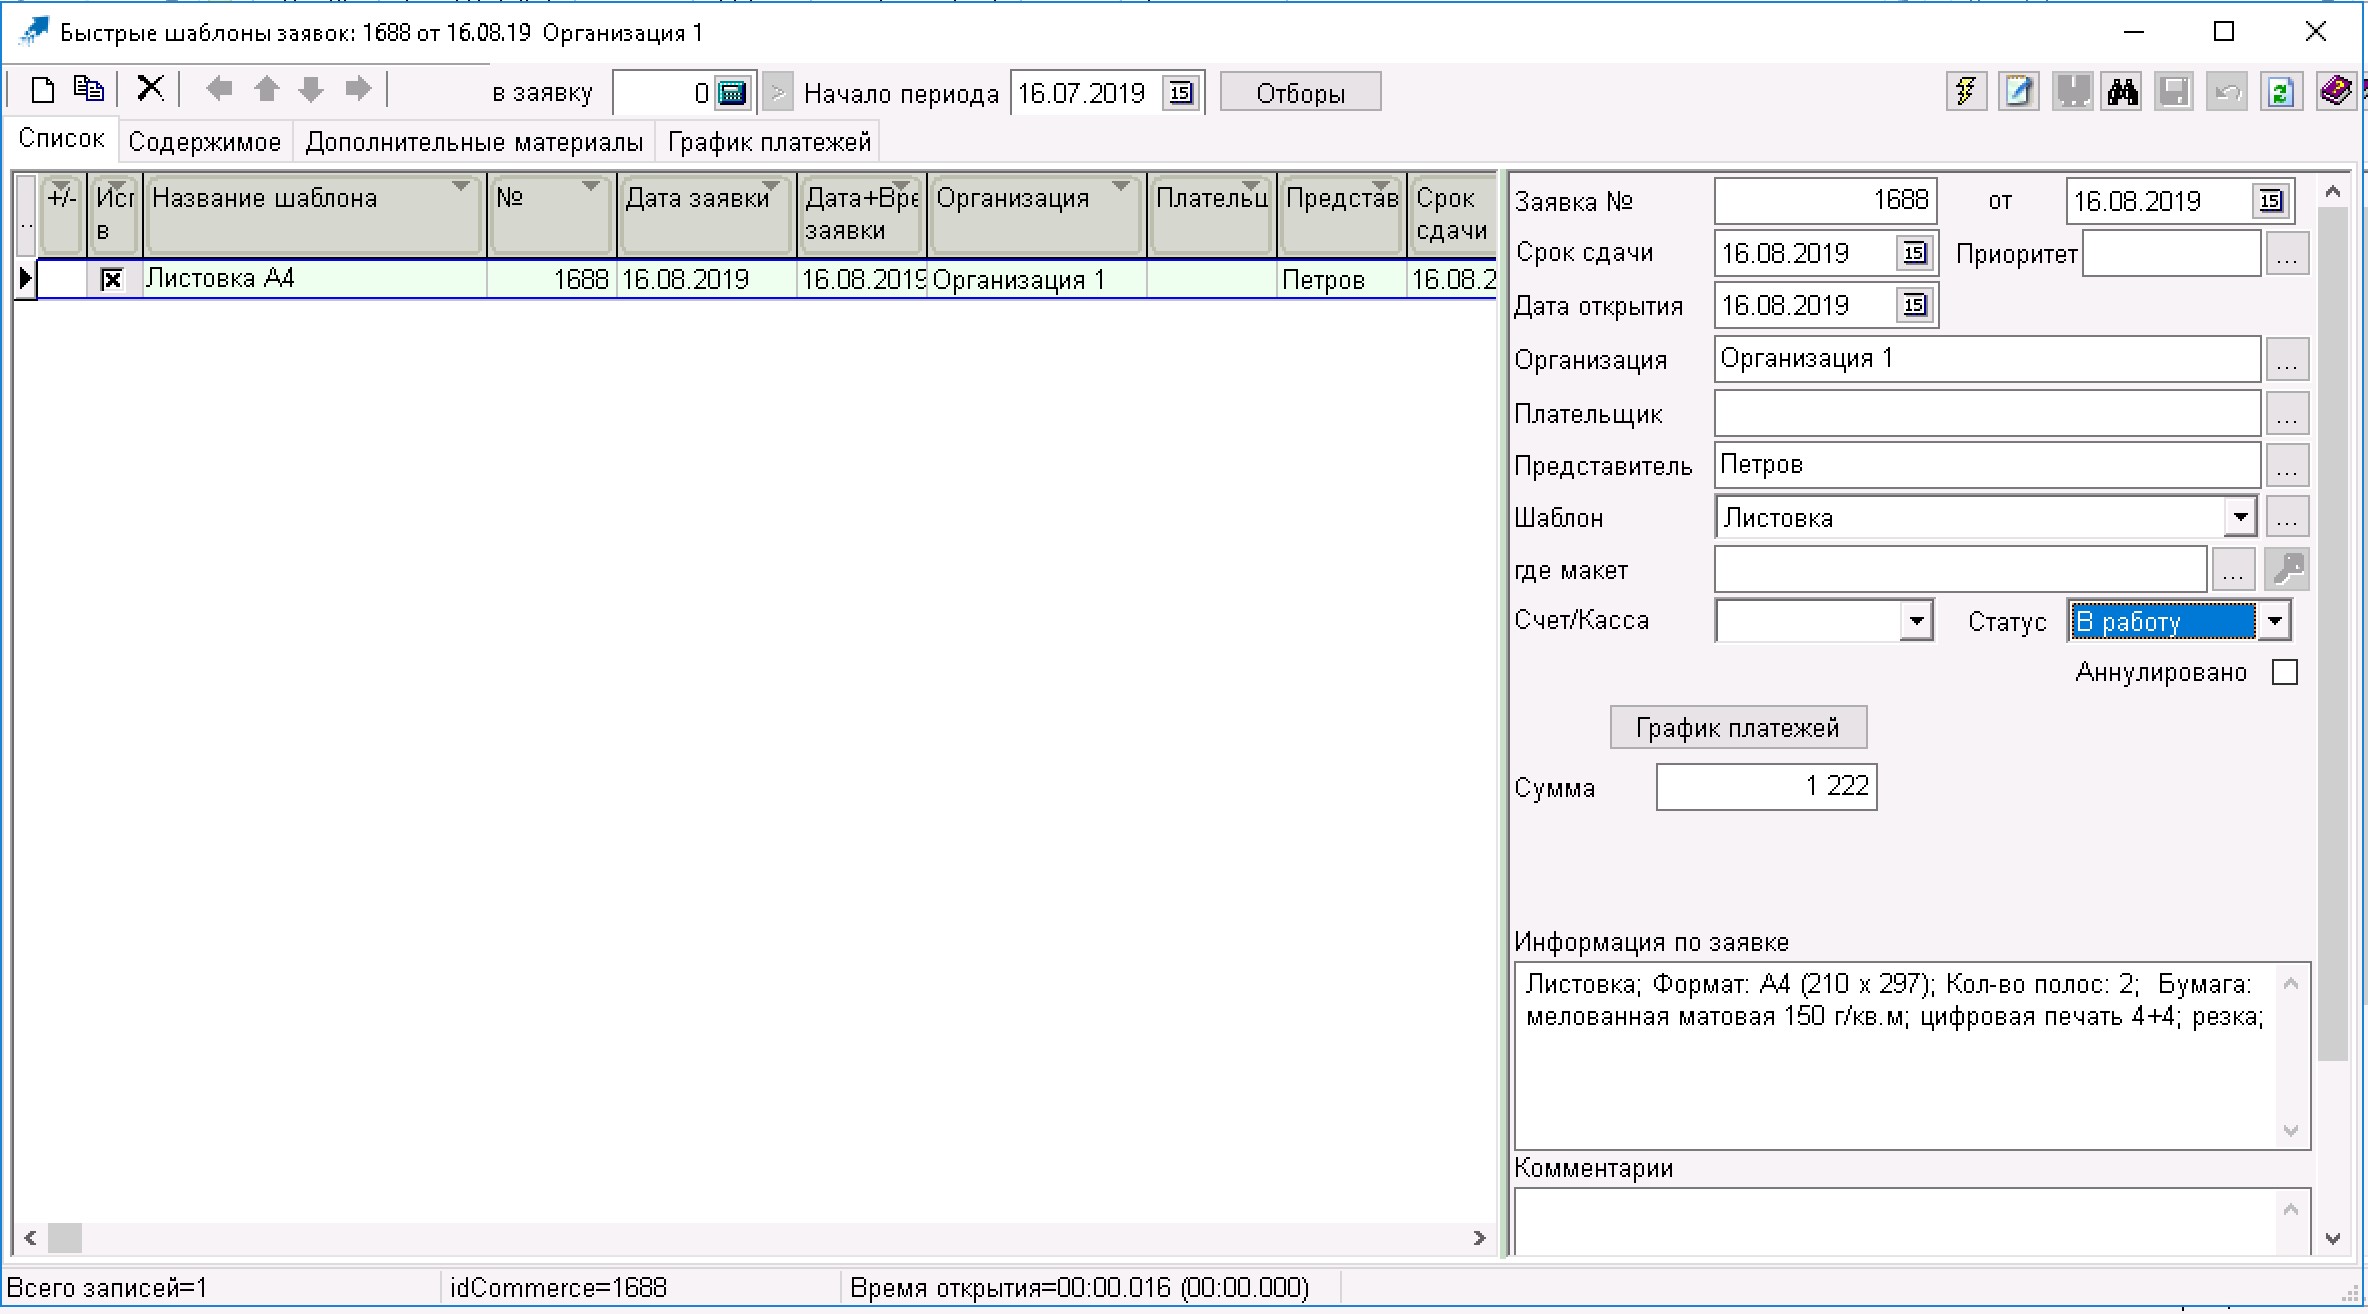Browse Приоритет with ellipsis button
Viewport: 2368px width, 1314px height.
[x=2287, y=254]
